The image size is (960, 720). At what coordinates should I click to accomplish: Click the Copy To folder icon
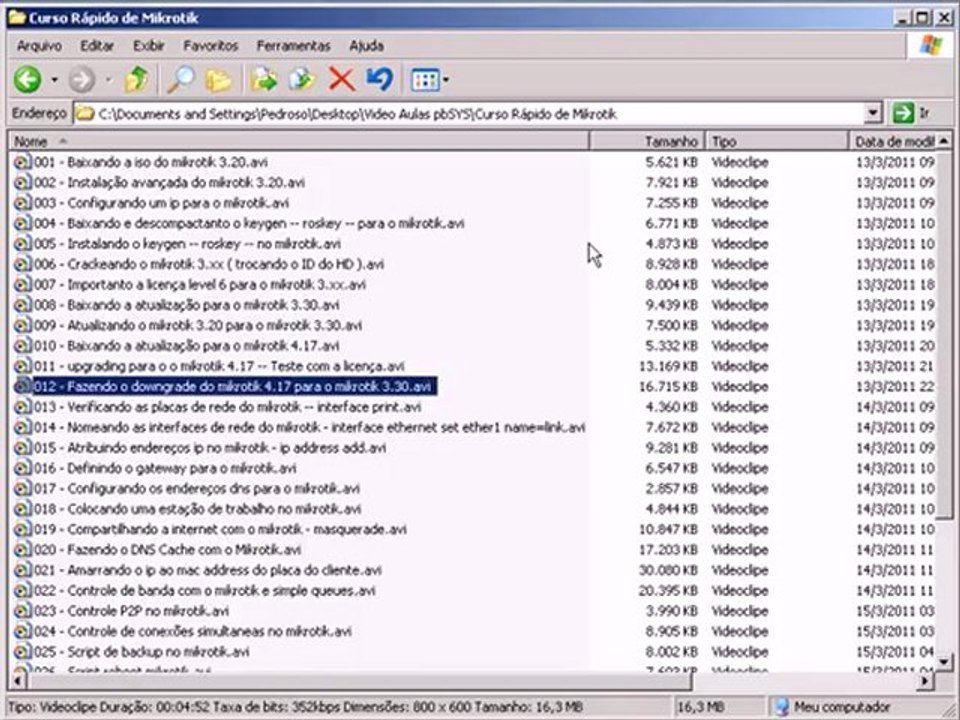click(302, 80)
